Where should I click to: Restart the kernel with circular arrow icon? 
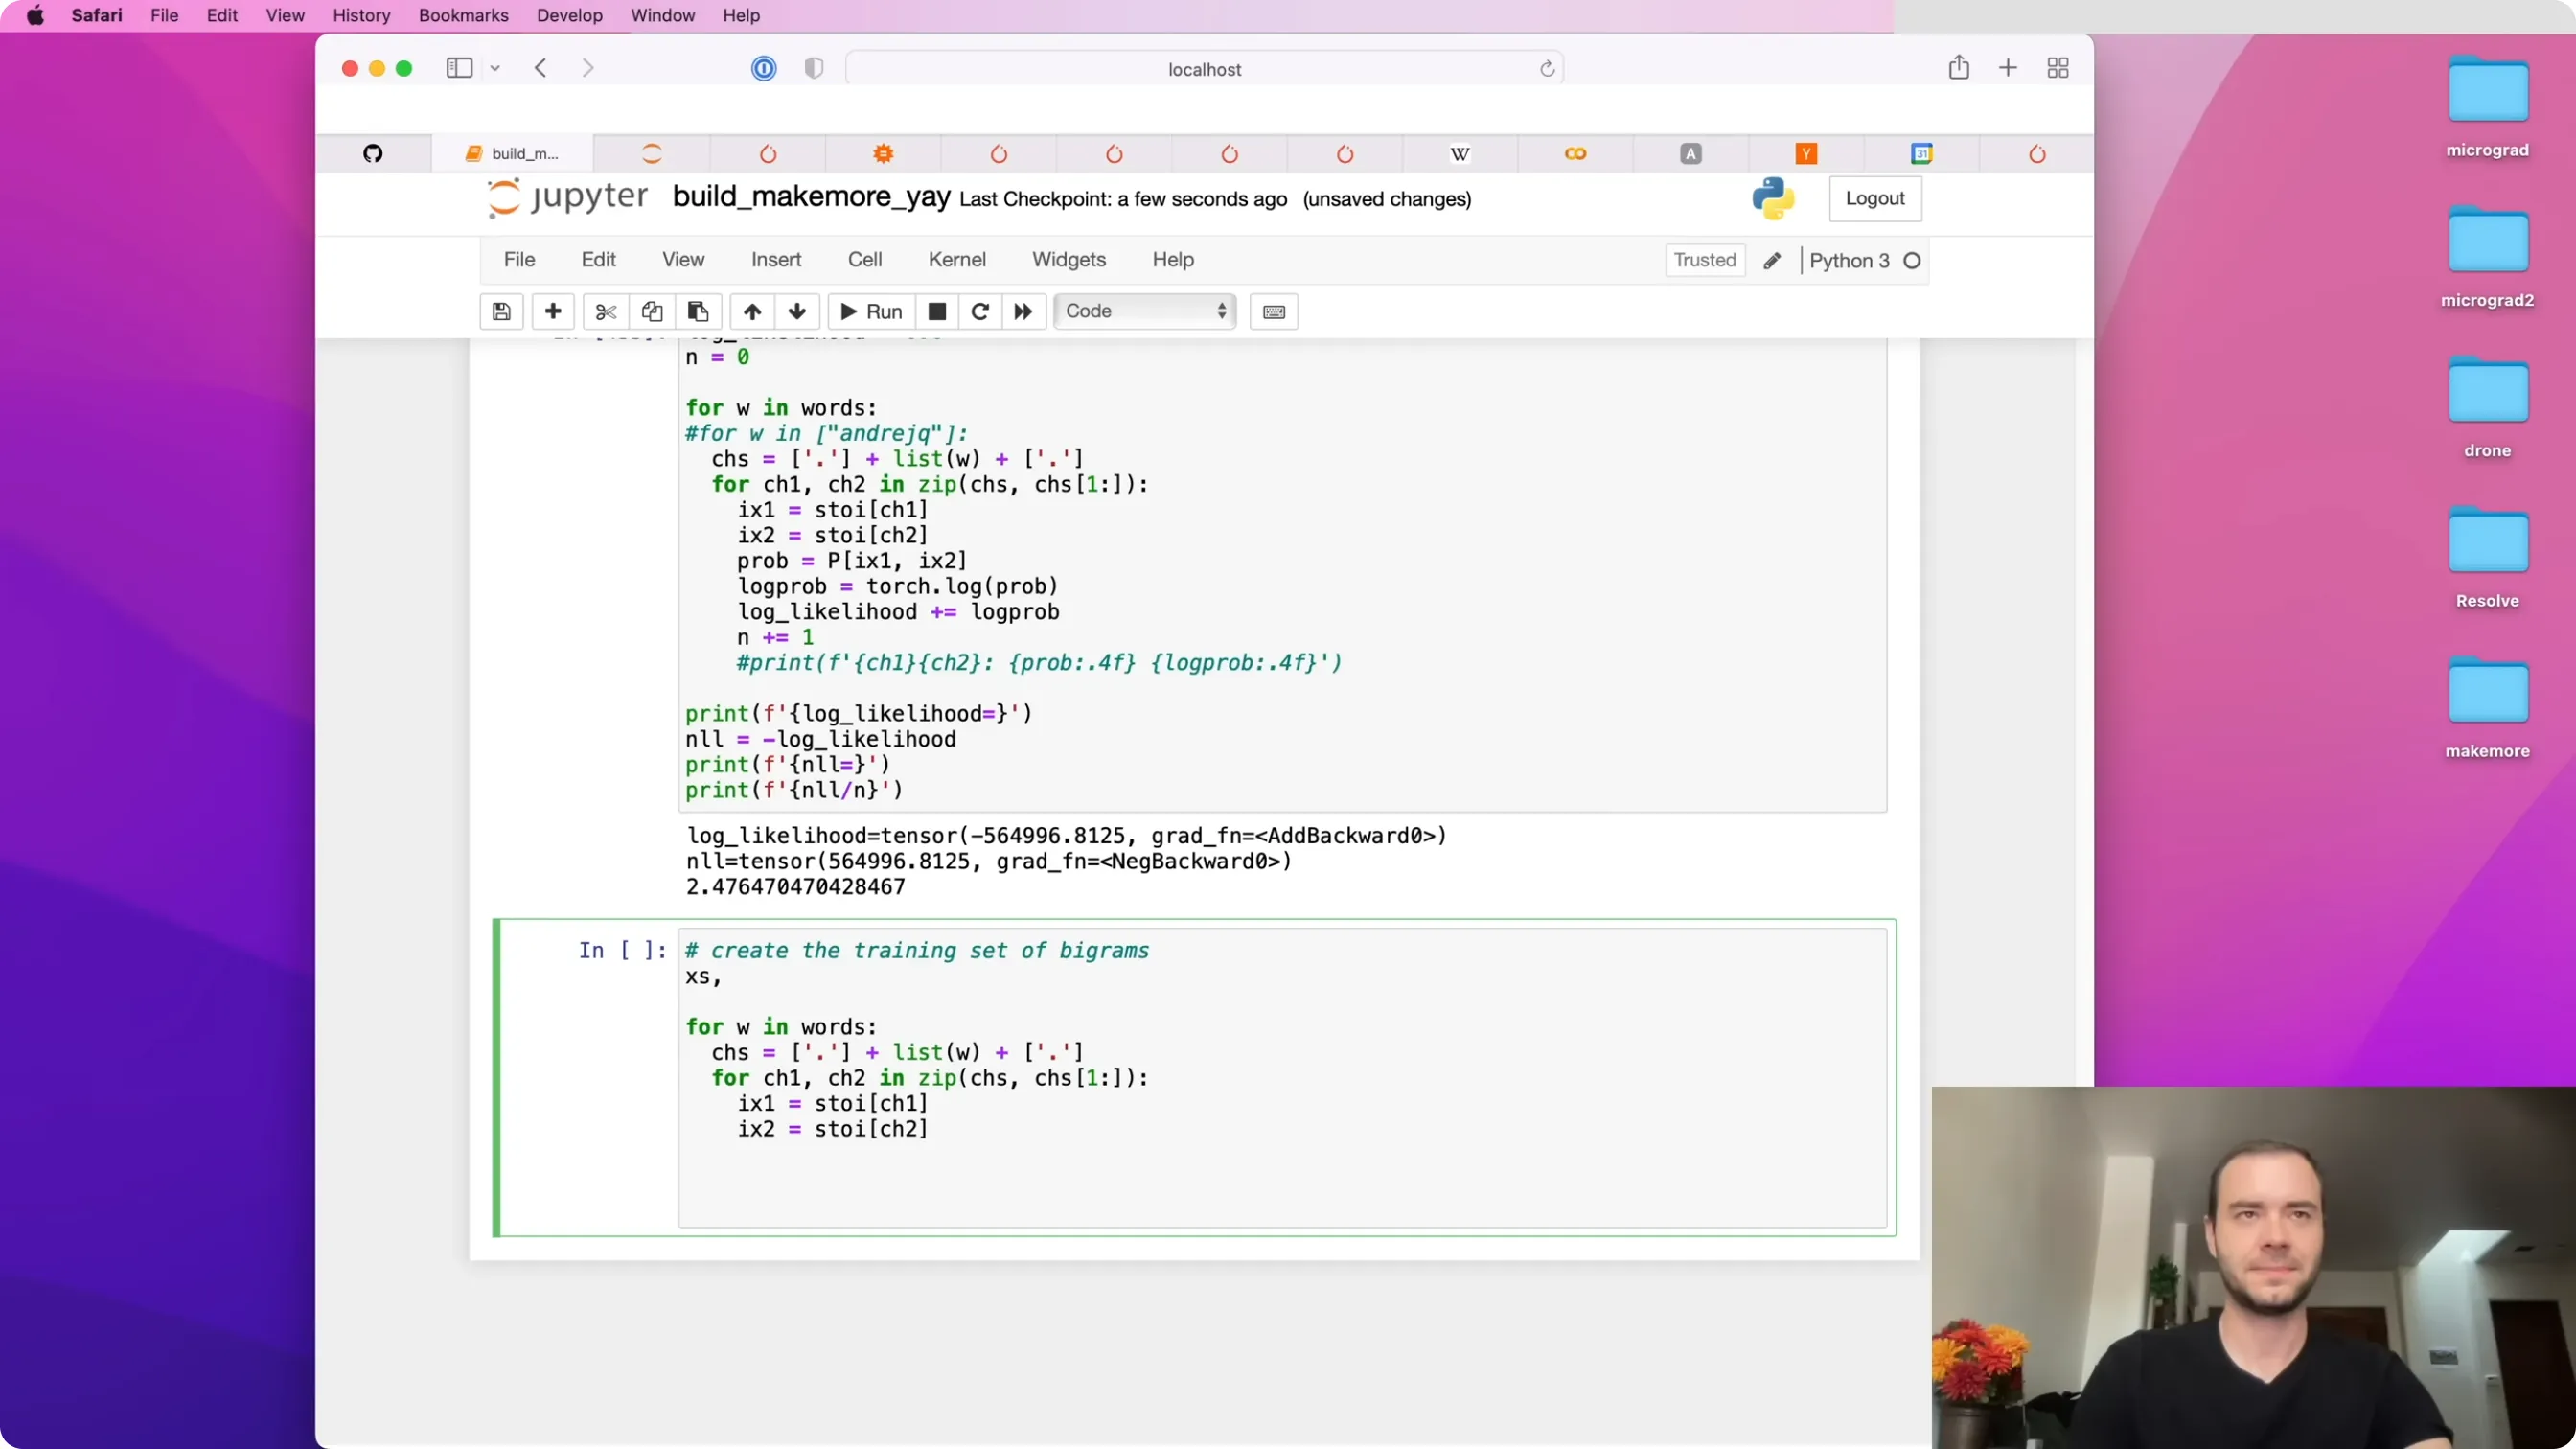[980, 311]
